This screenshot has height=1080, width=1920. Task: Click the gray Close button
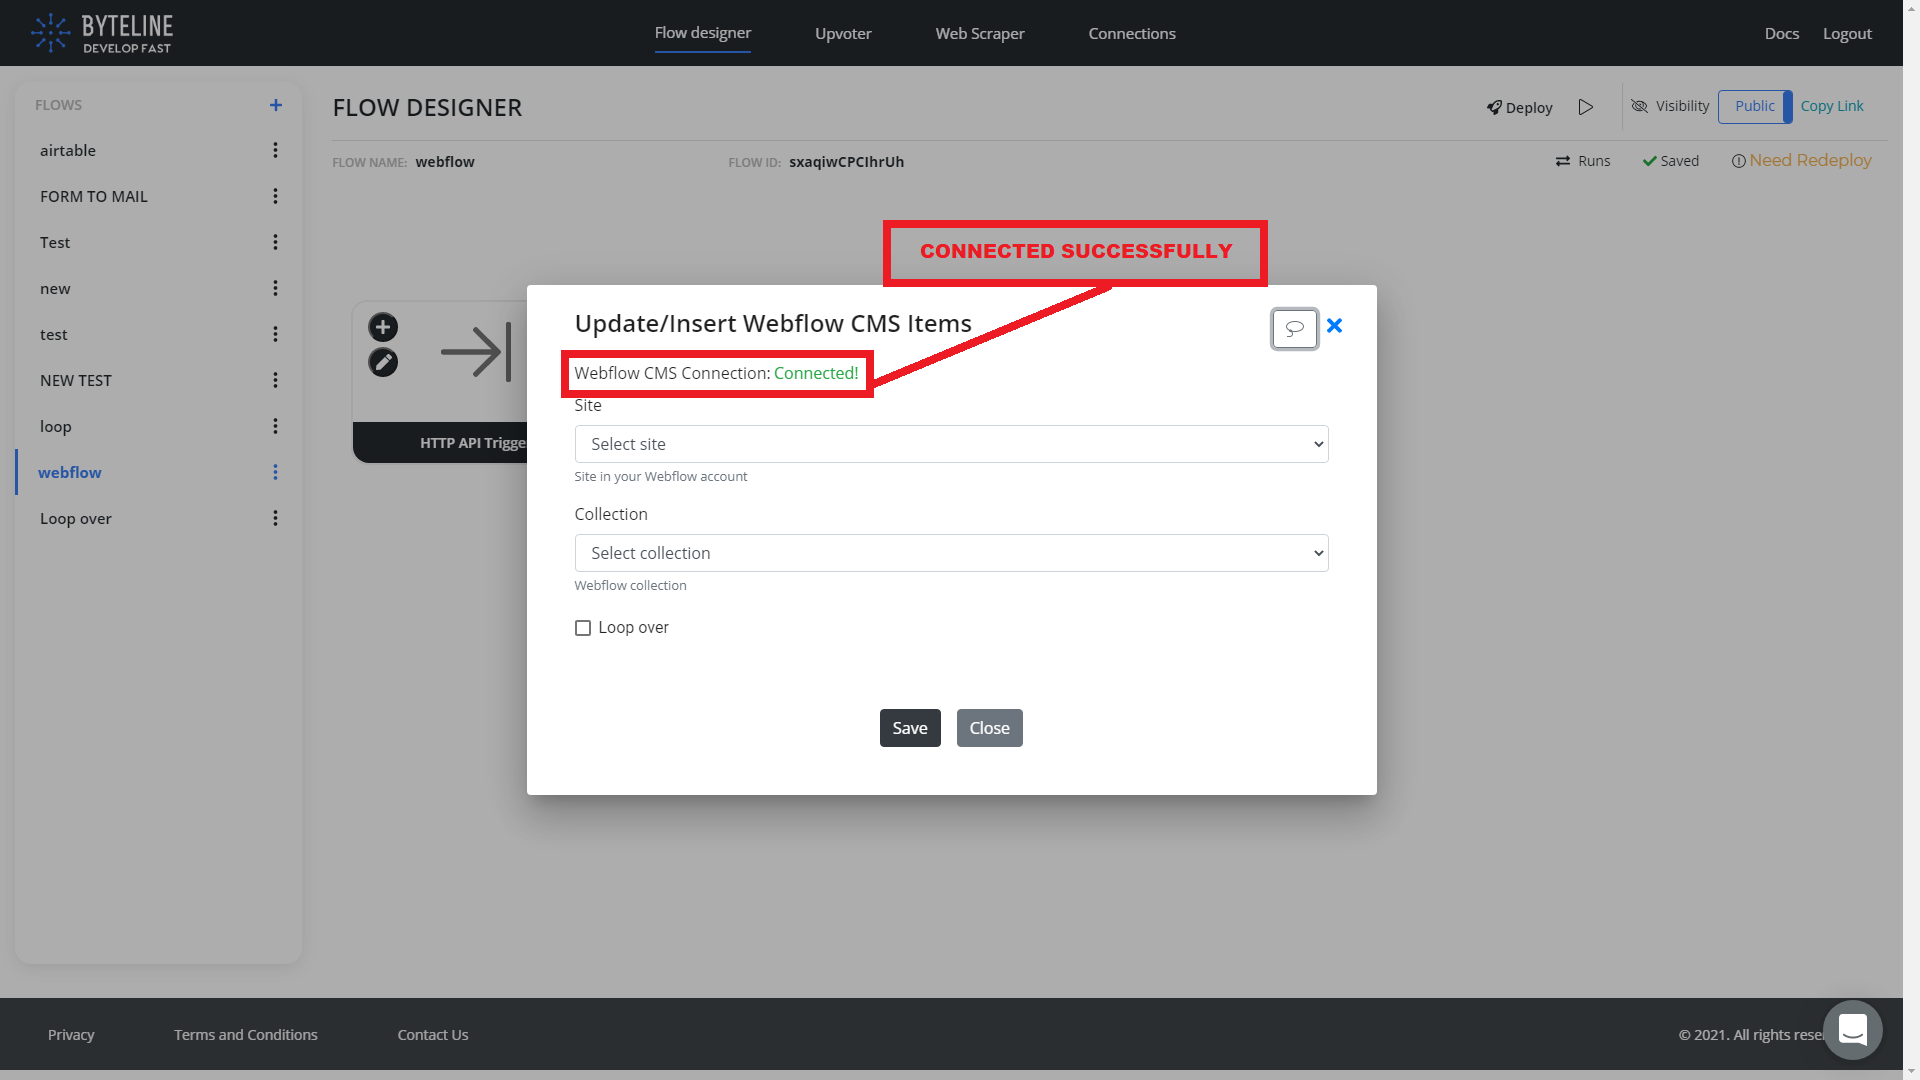click(x=989, y=728)
